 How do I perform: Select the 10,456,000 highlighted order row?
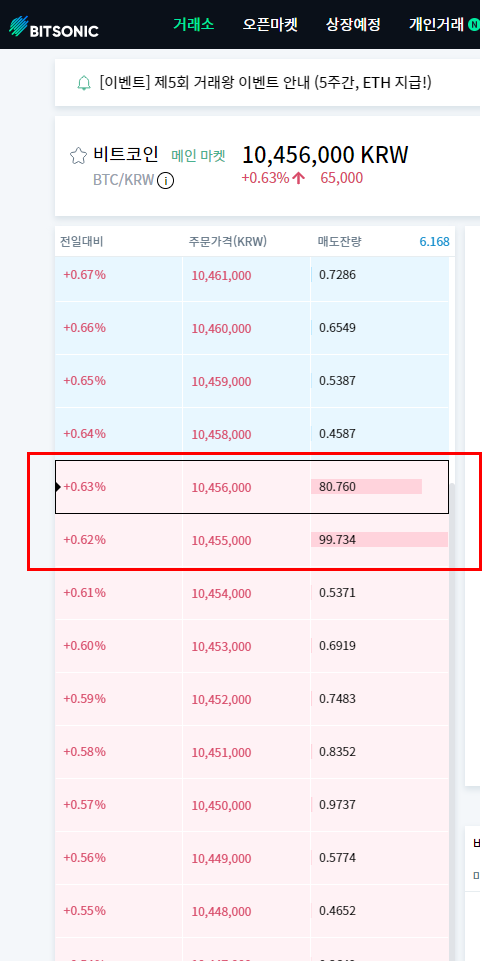coord(252,487)
